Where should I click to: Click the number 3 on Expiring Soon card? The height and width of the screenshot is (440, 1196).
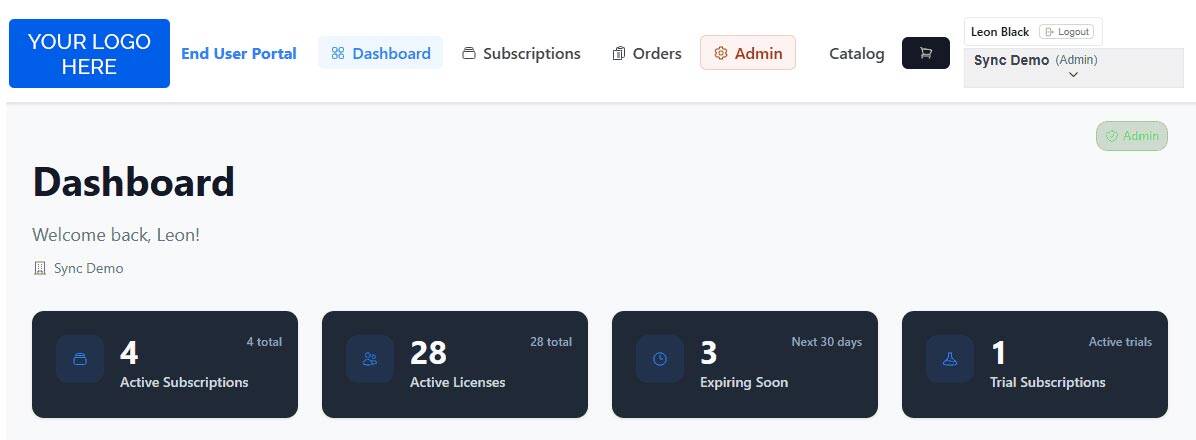click(x=709, y=353)
